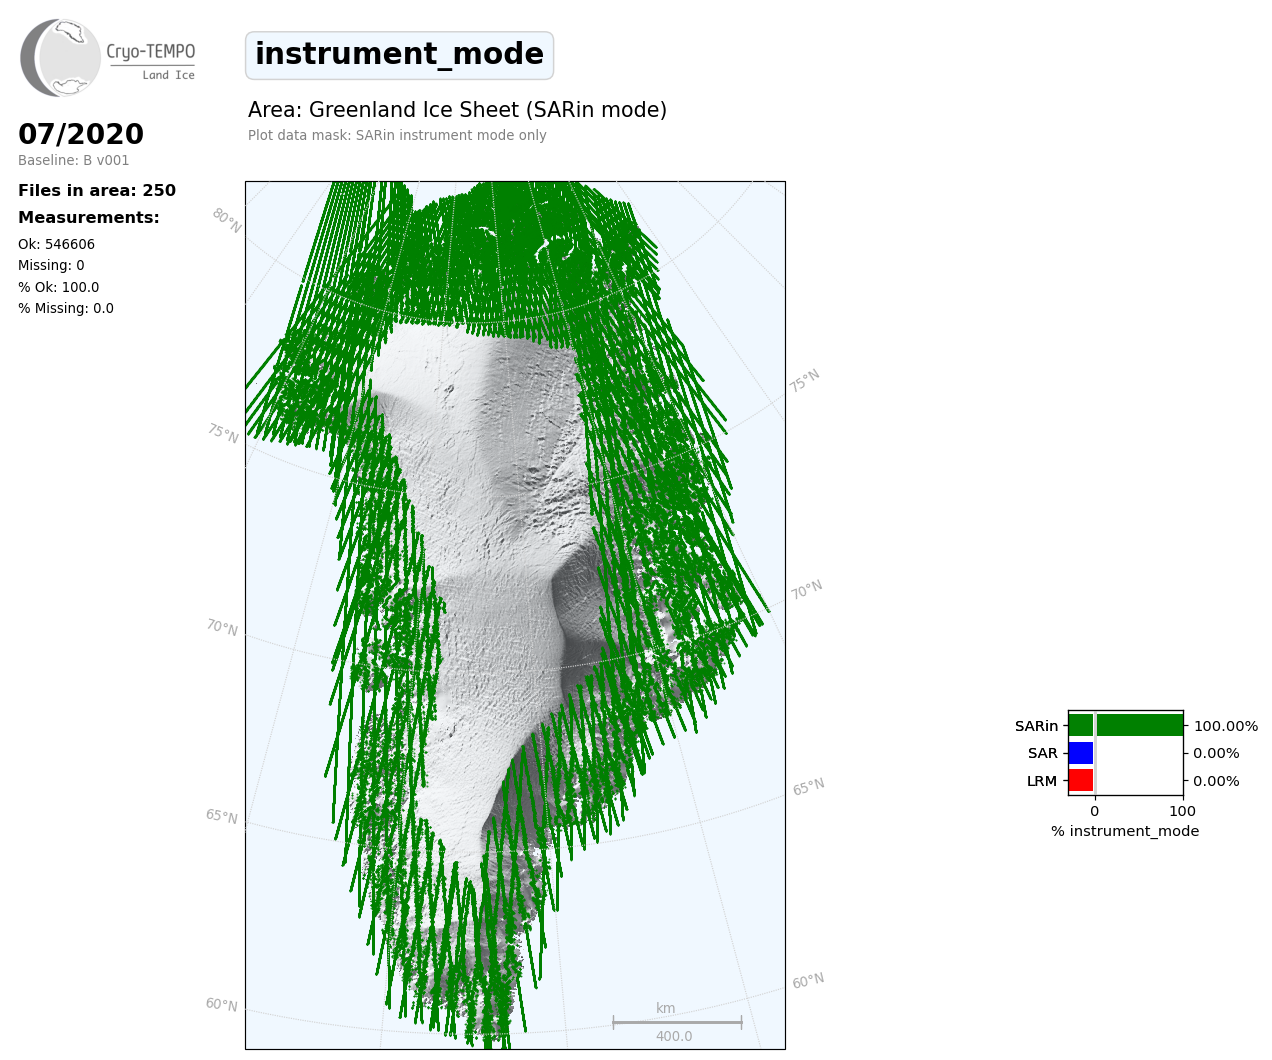1272x1060 pixels.
Task: Click the Cryo-TEMPO Land Ice logo
Action: [x=107, y=58]
